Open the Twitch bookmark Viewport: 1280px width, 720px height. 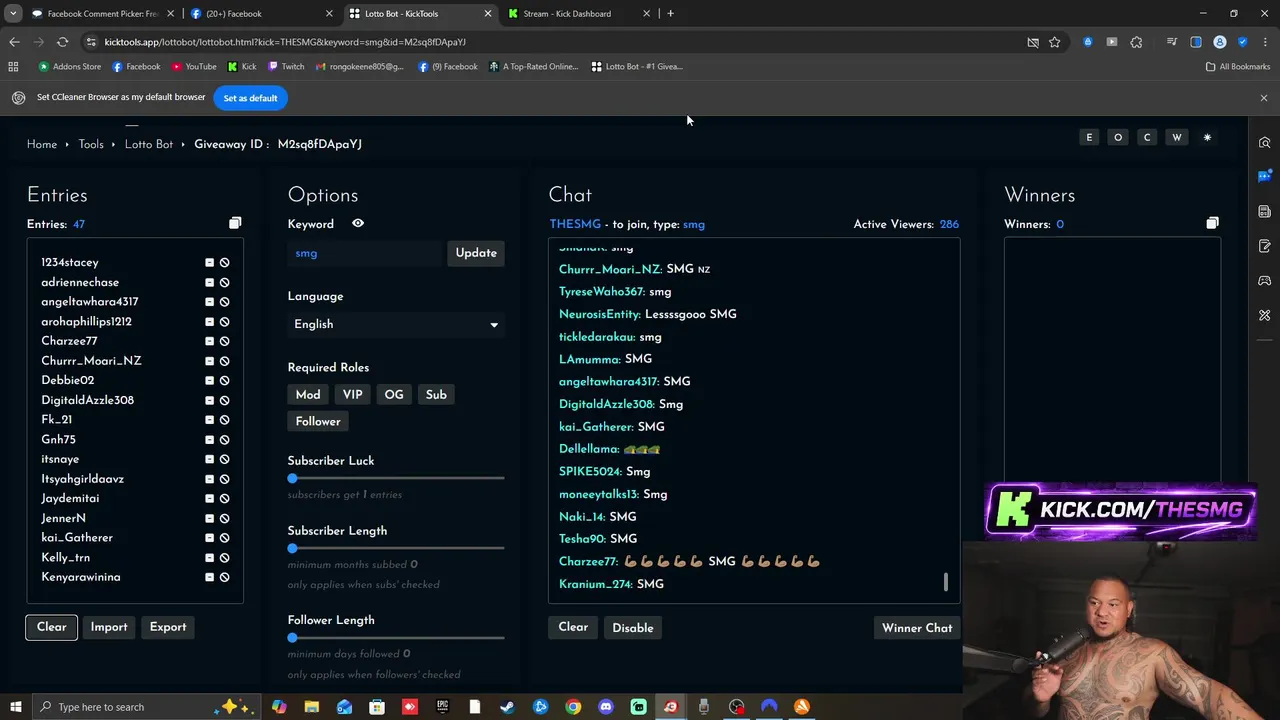tap(285, 67)
